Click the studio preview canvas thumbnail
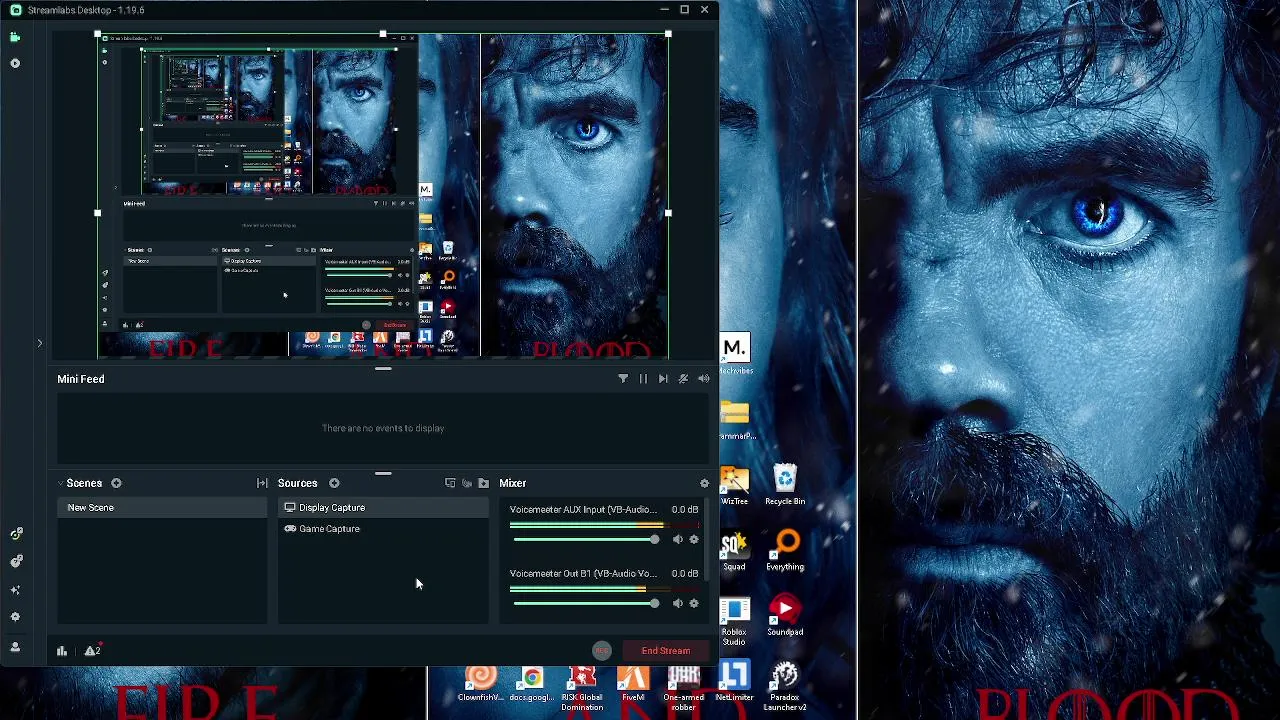Image resolution: width=1280 pixels, height=720 pixels. 383,195
